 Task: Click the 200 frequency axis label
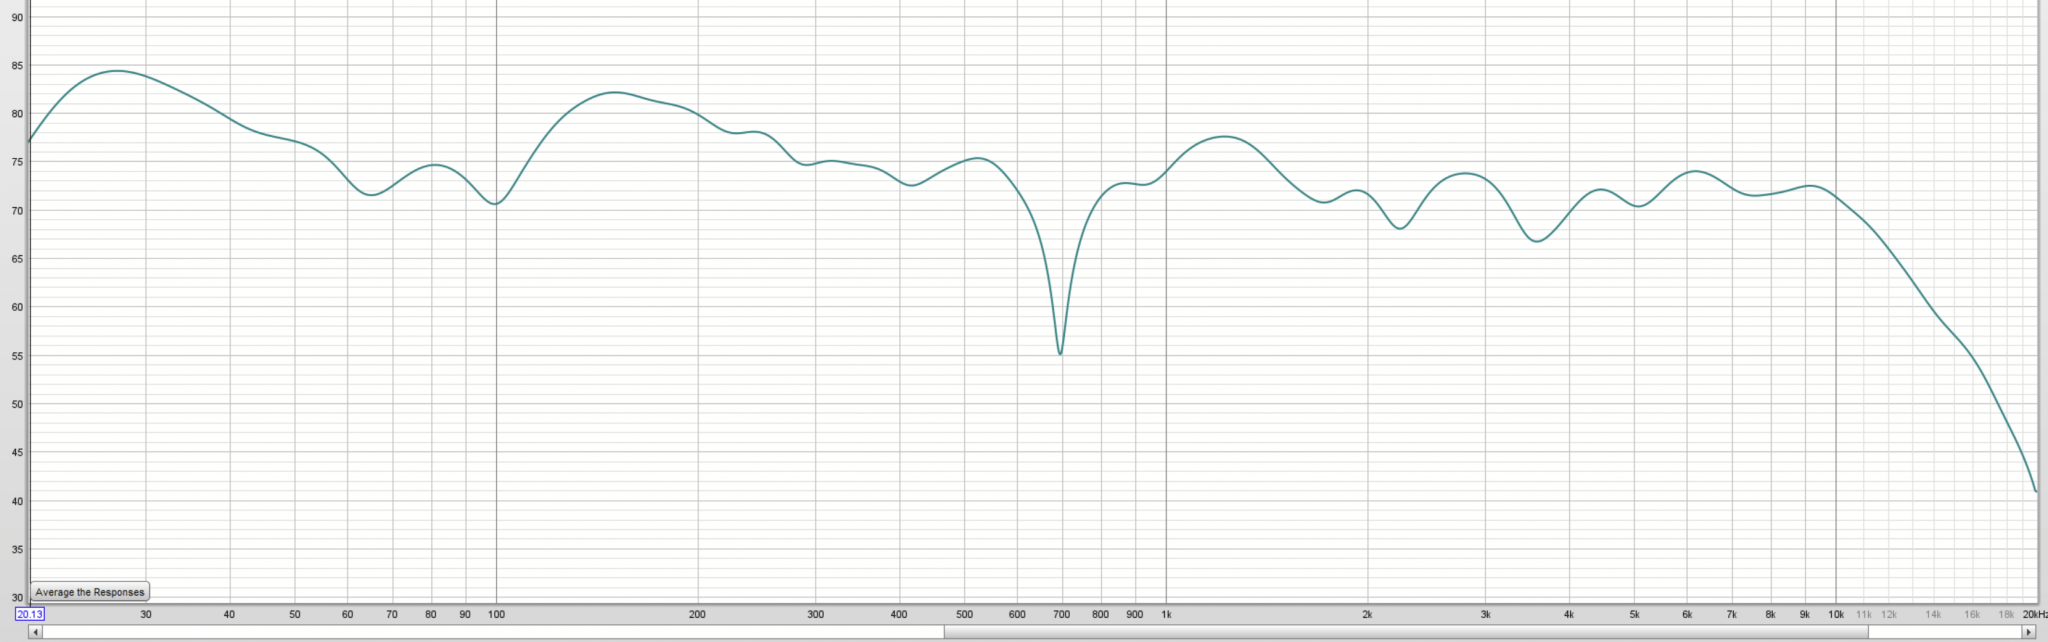point(697,614)
